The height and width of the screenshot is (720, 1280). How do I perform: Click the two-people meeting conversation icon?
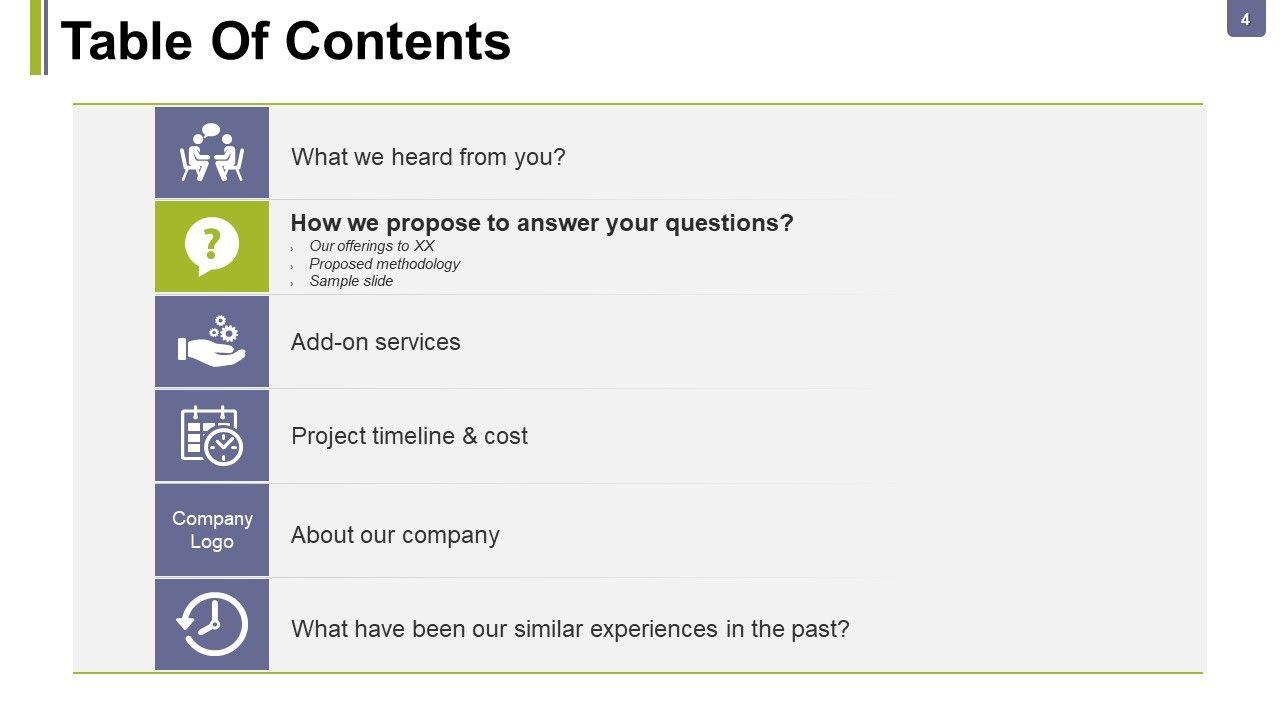pyautogui.click(x=212, y=152)
